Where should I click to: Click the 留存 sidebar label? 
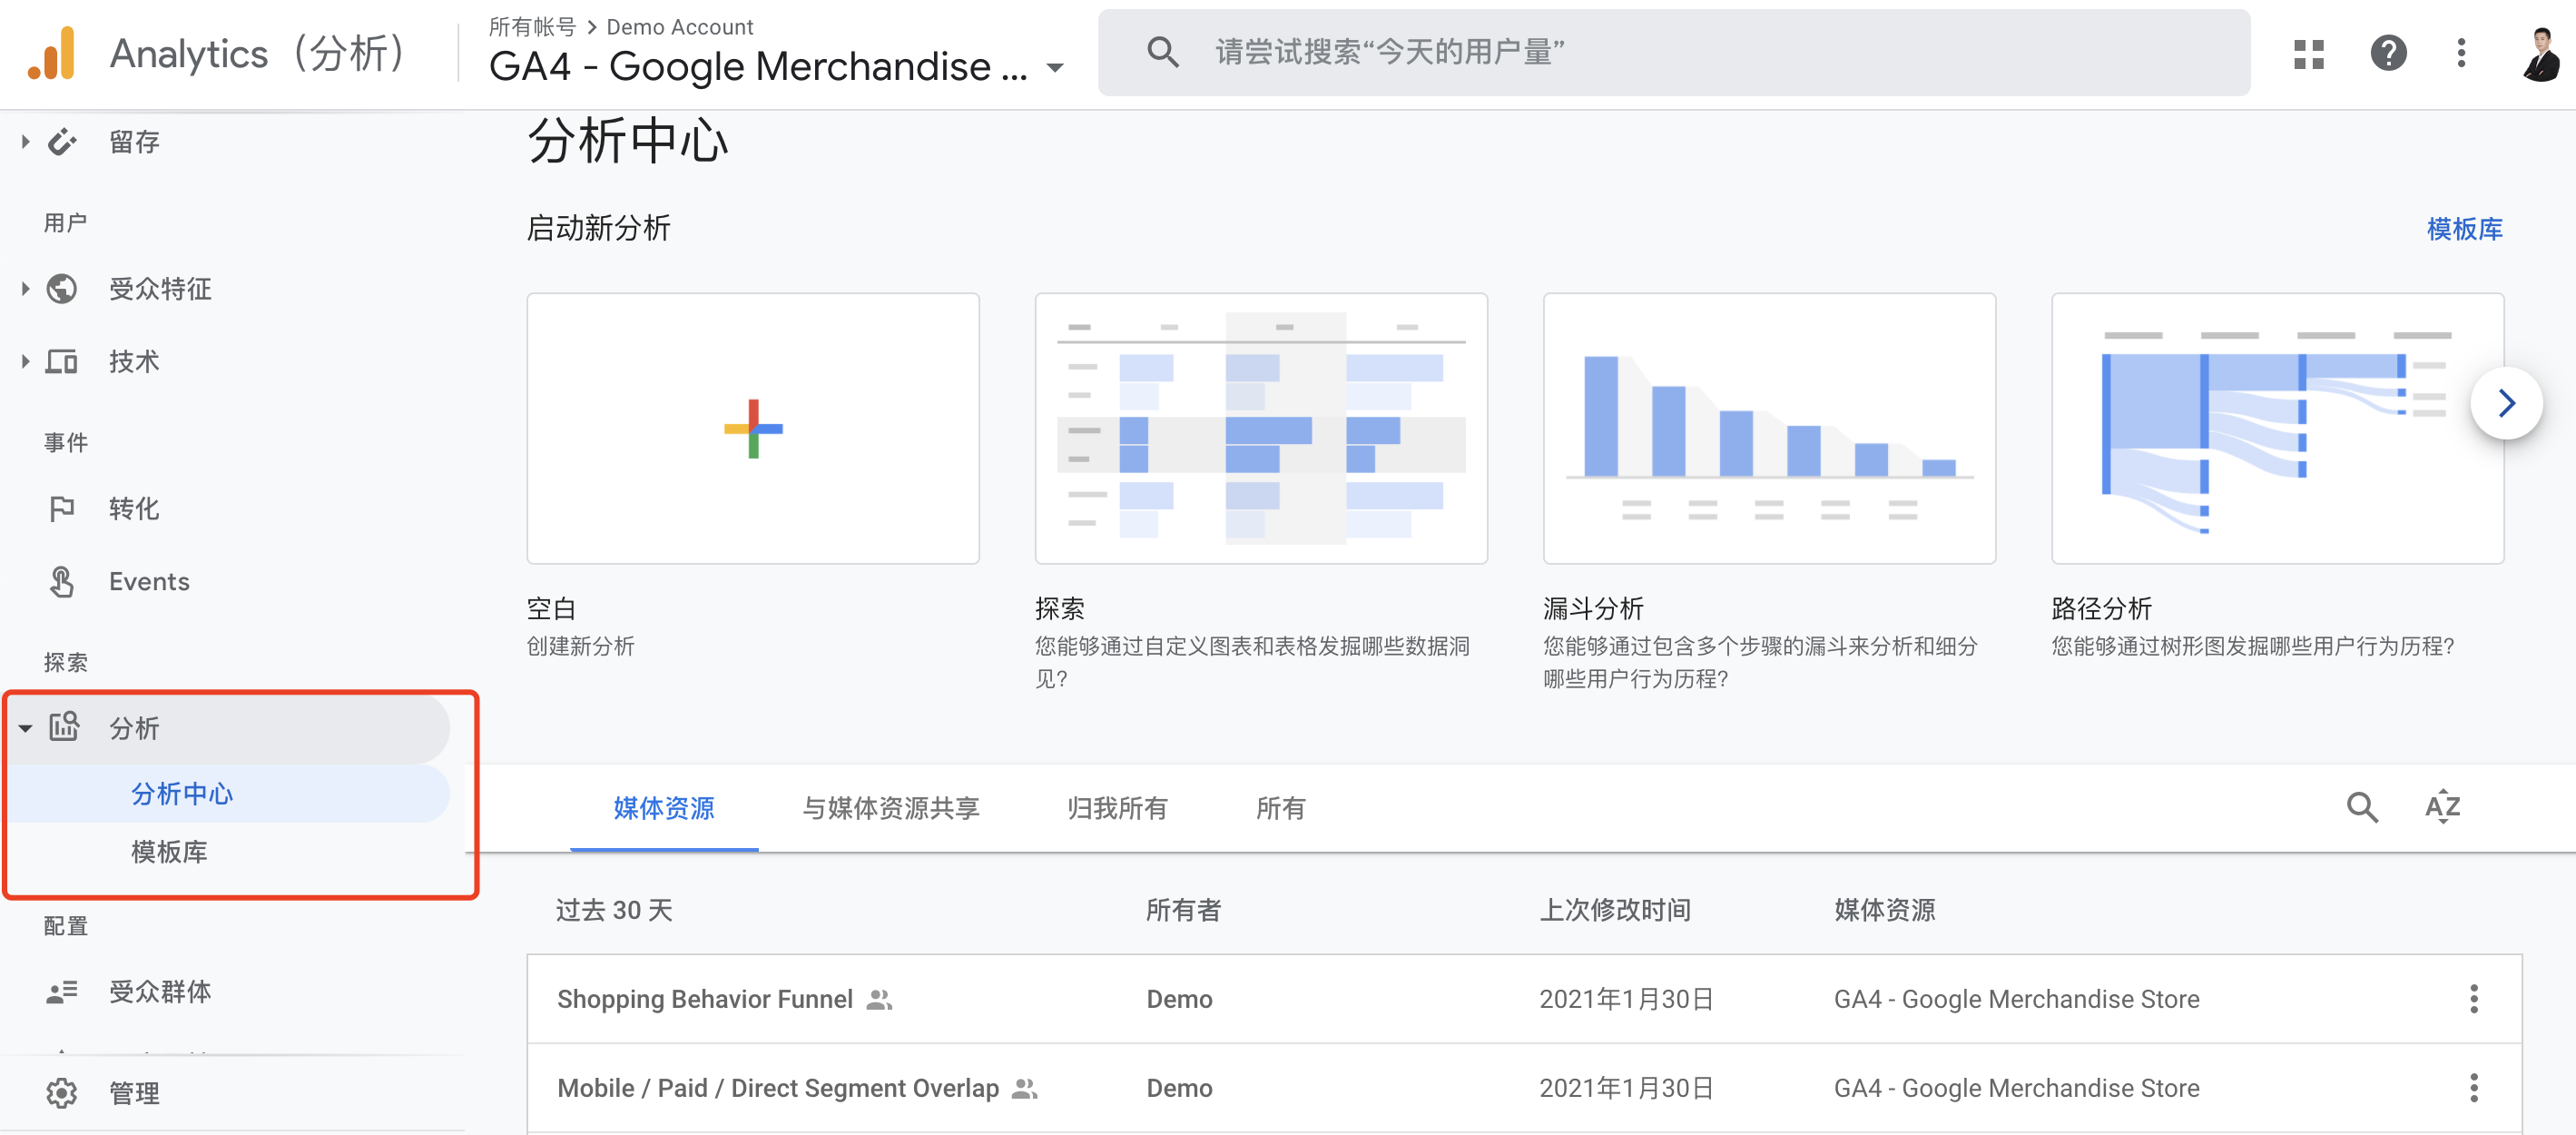tap(134, 142)
